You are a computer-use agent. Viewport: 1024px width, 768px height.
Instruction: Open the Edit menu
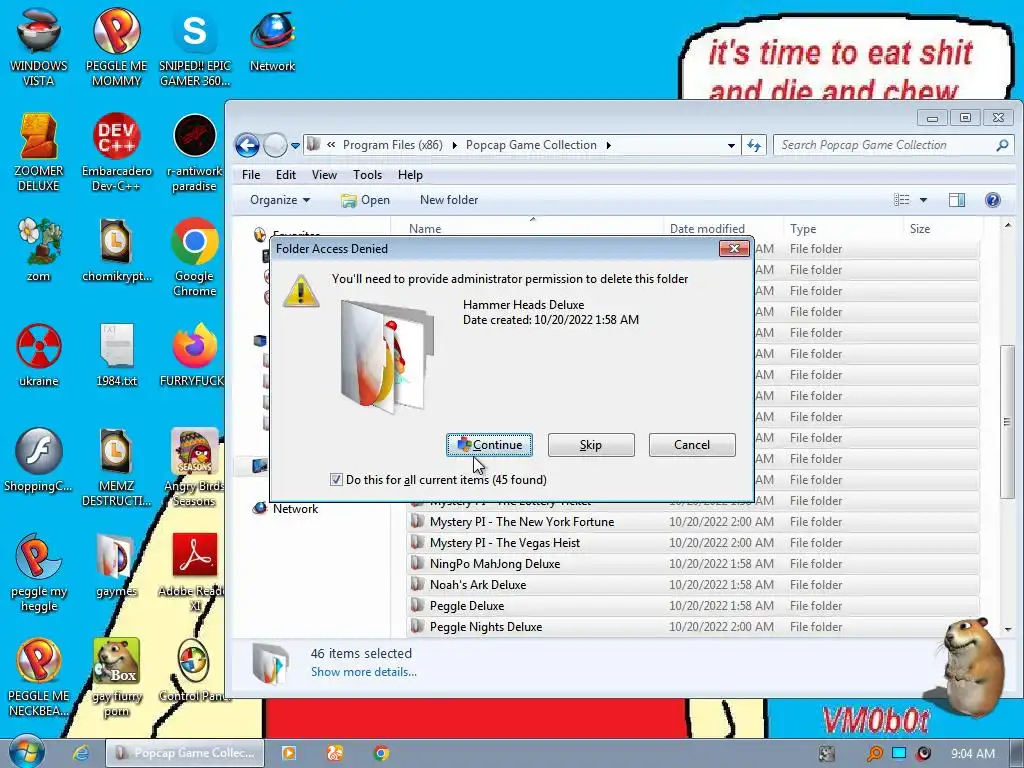(285, 175)
